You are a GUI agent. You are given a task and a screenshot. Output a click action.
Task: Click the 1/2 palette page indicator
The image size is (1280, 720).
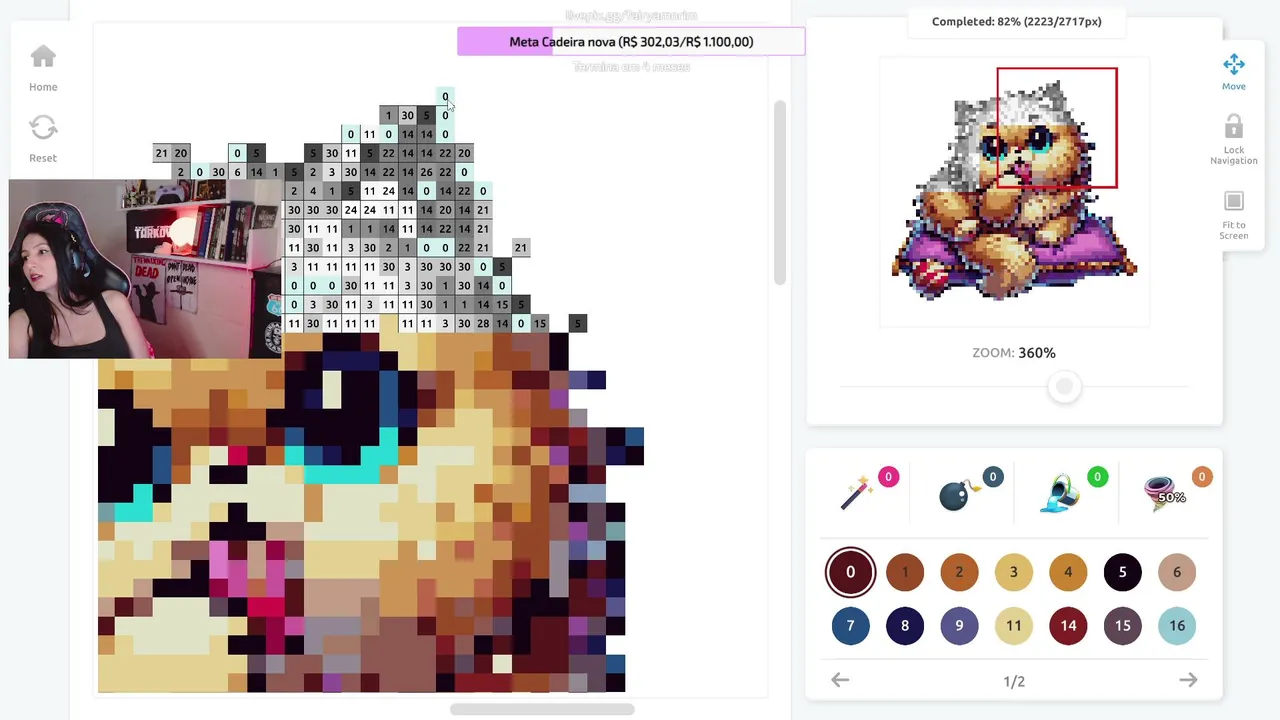tap(1014, 681)
